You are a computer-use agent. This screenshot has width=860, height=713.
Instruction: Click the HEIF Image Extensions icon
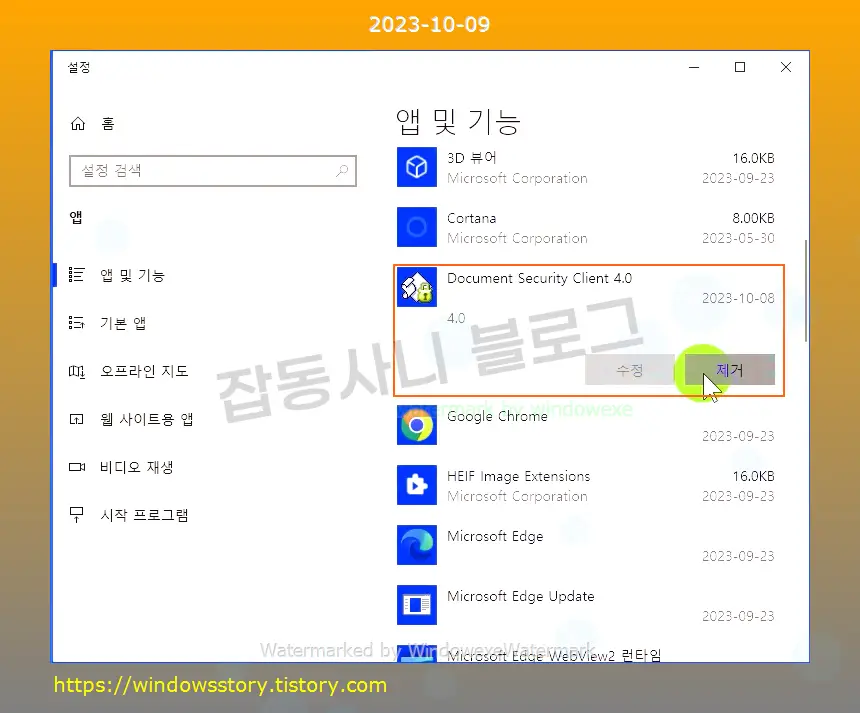point(417,485)
